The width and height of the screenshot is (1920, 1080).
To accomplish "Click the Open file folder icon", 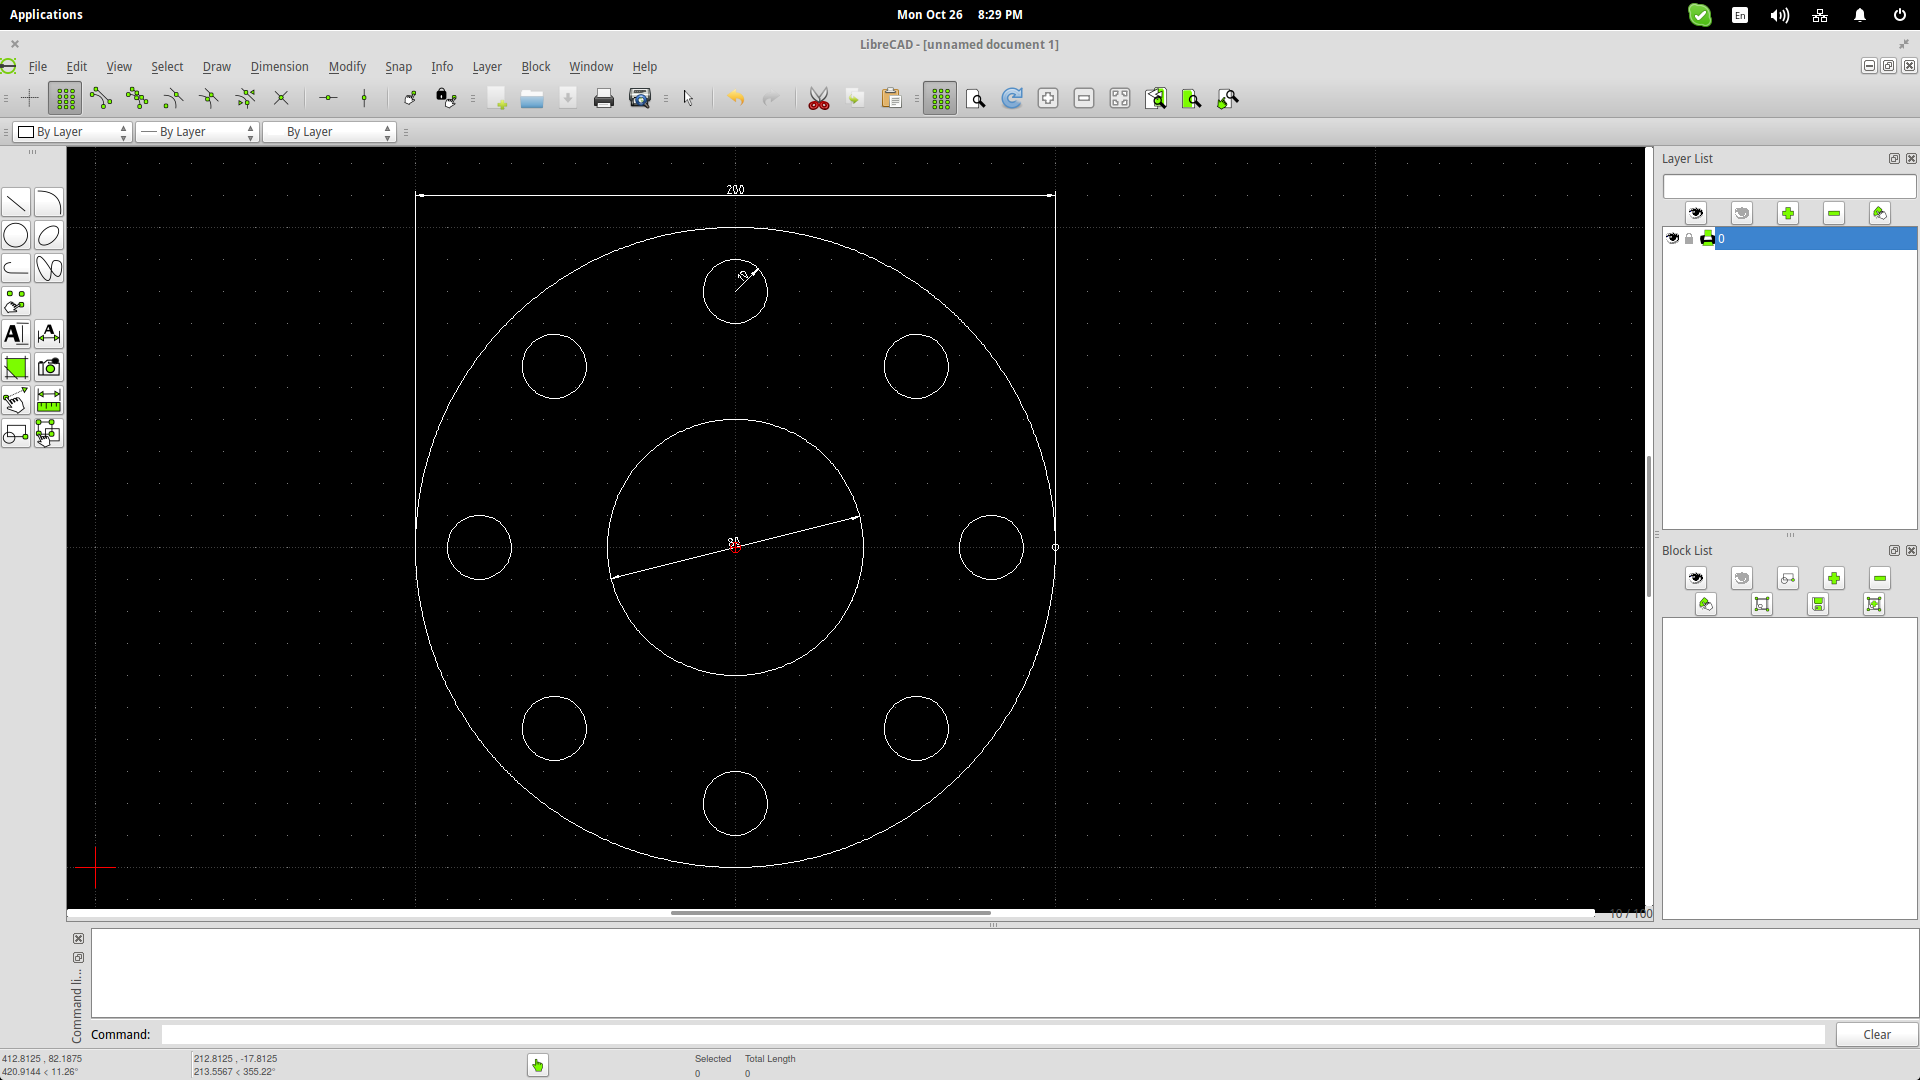I will coord(532,99).
